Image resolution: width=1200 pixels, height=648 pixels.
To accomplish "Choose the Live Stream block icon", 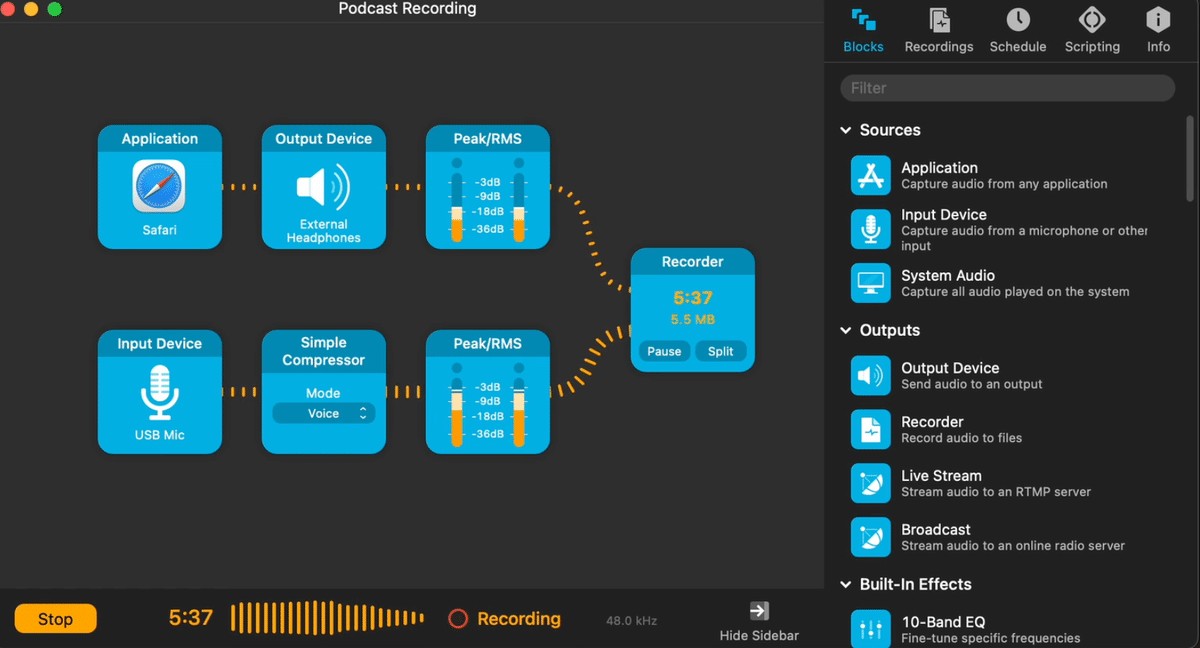I will (x=870, y=483).
